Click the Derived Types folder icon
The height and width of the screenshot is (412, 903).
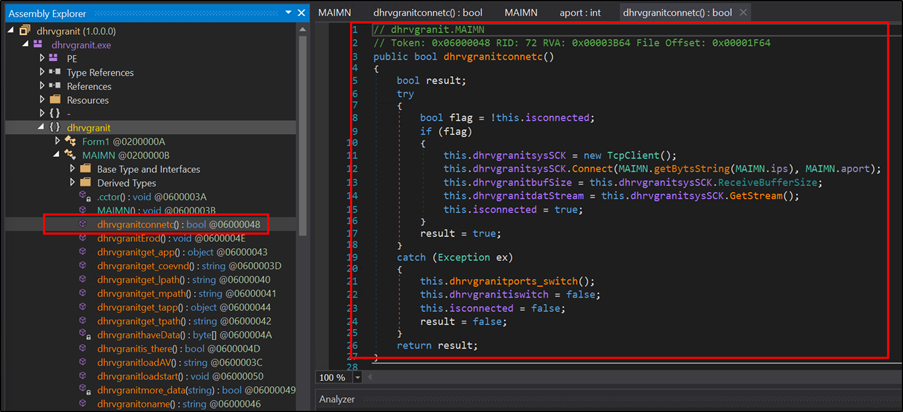[x=85, y=183]
